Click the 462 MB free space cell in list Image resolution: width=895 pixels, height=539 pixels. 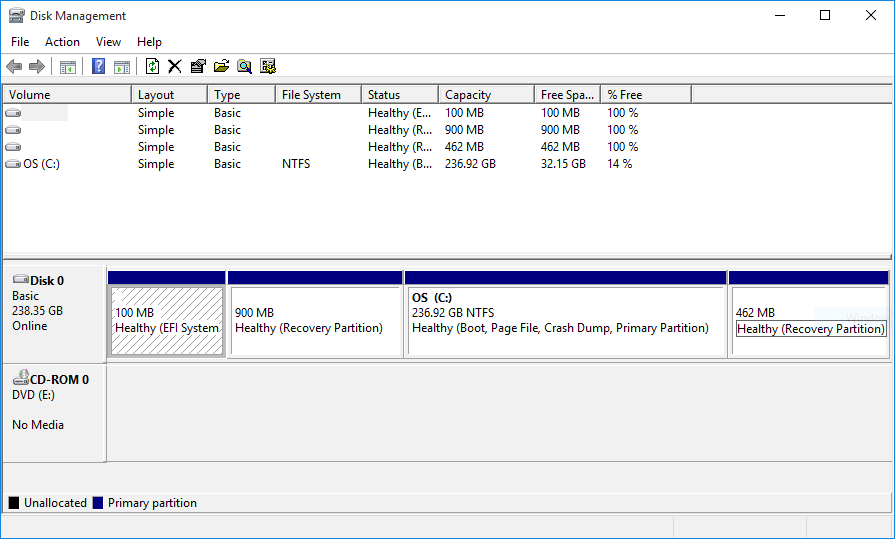coord(560,147)
